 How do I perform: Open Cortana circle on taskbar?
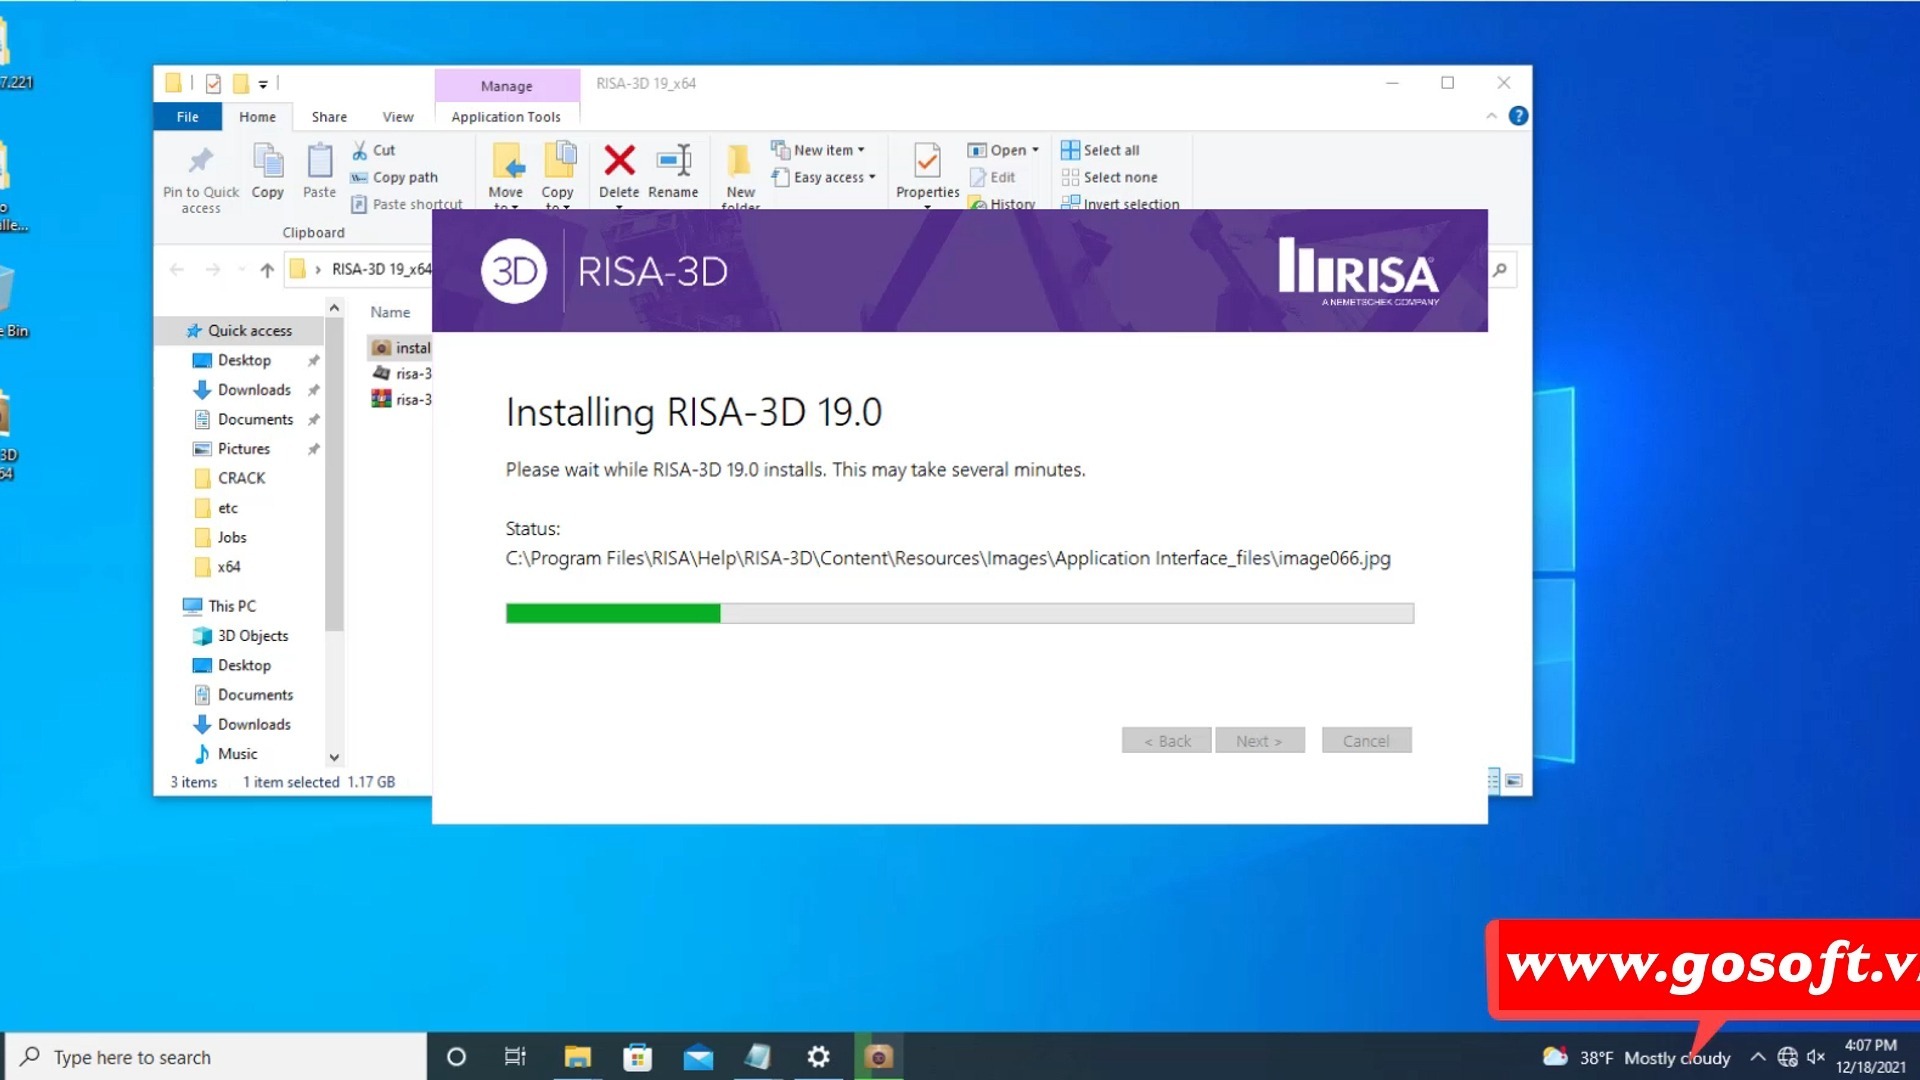pyautogui.click(x=456, y=1057)
